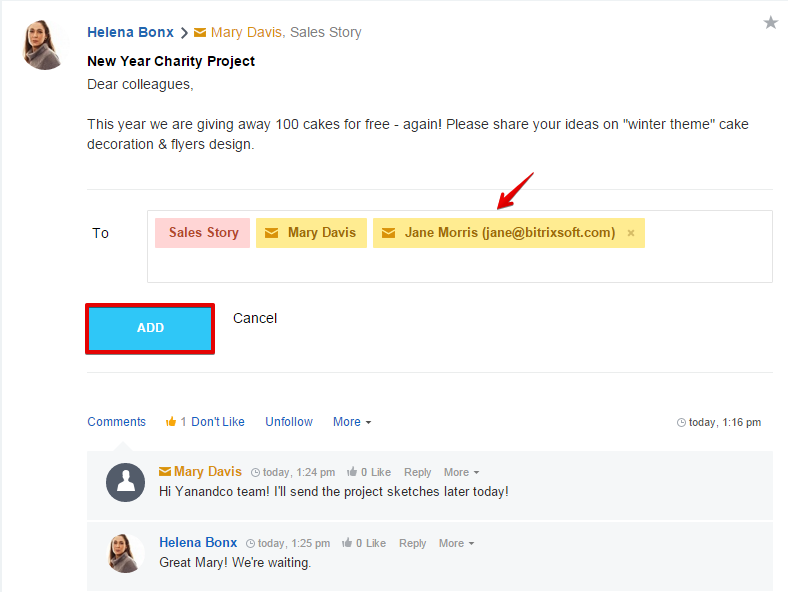Click timestamp today, 1:24 pm on comment
The image size is (788, 592).
[299, 472]
